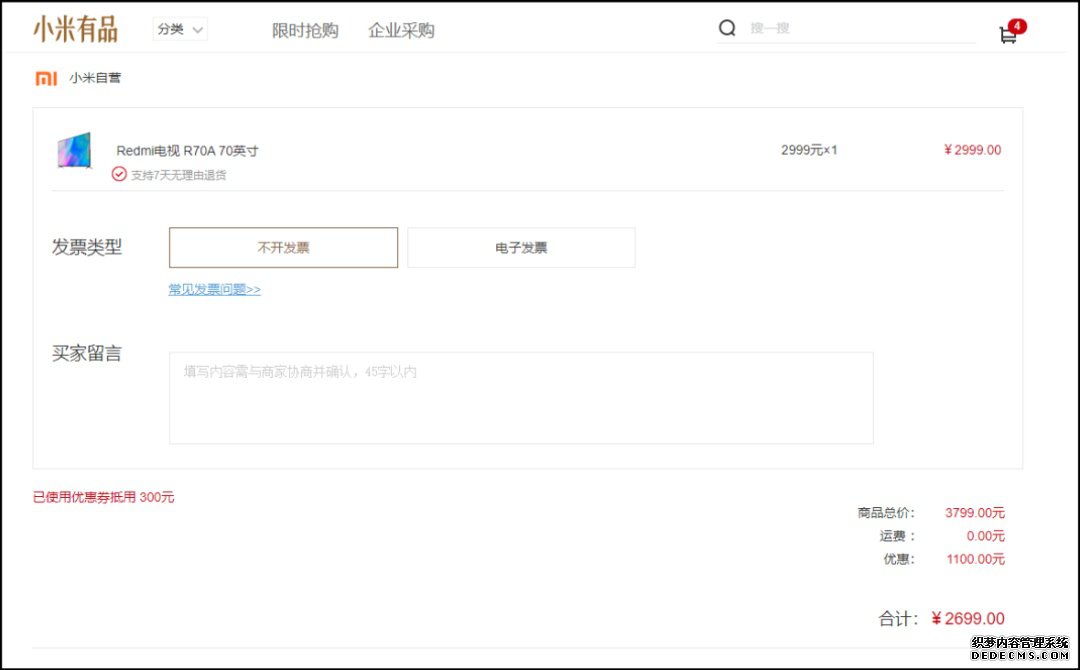The height and width of the screenshot is (670, 1080).
Task: Select the 不开发票 invoice option
Action: point(283,247)
